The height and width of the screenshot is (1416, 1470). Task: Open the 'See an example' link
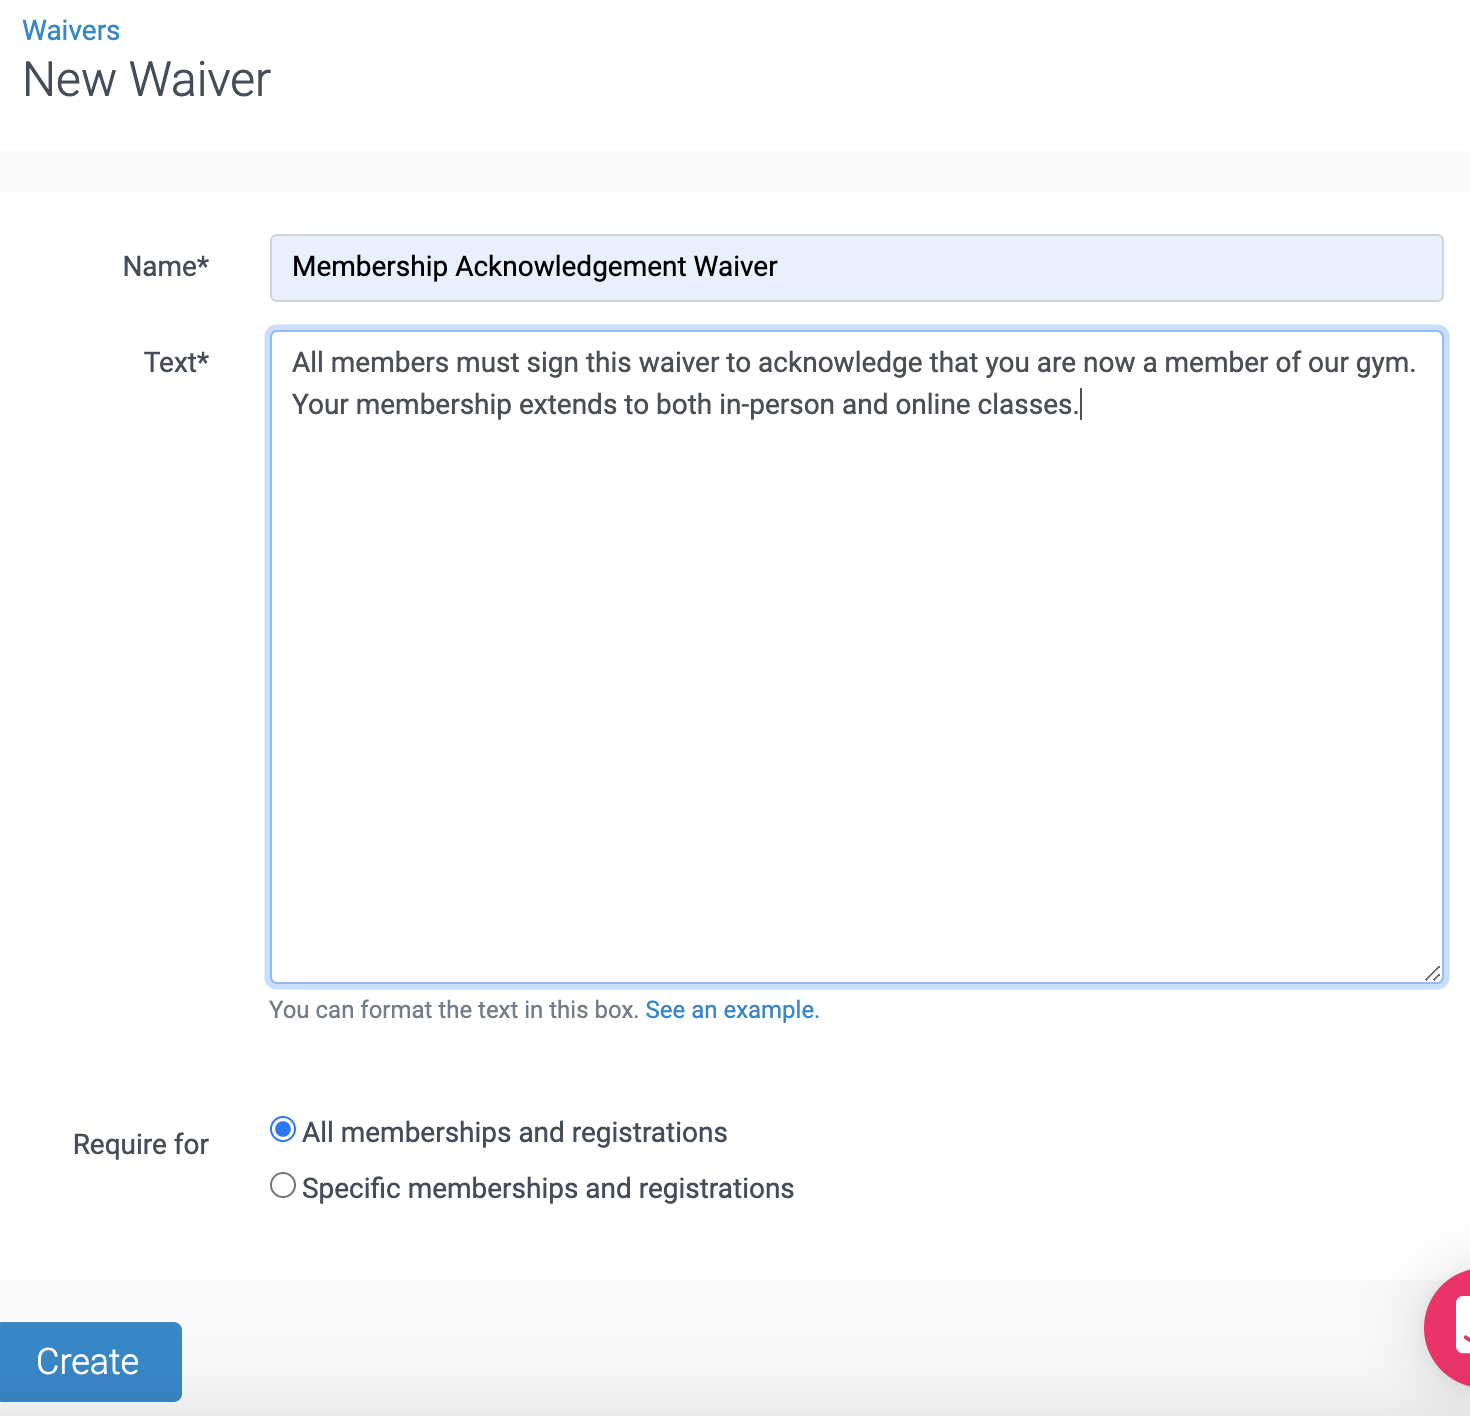tap(731, 1009)
